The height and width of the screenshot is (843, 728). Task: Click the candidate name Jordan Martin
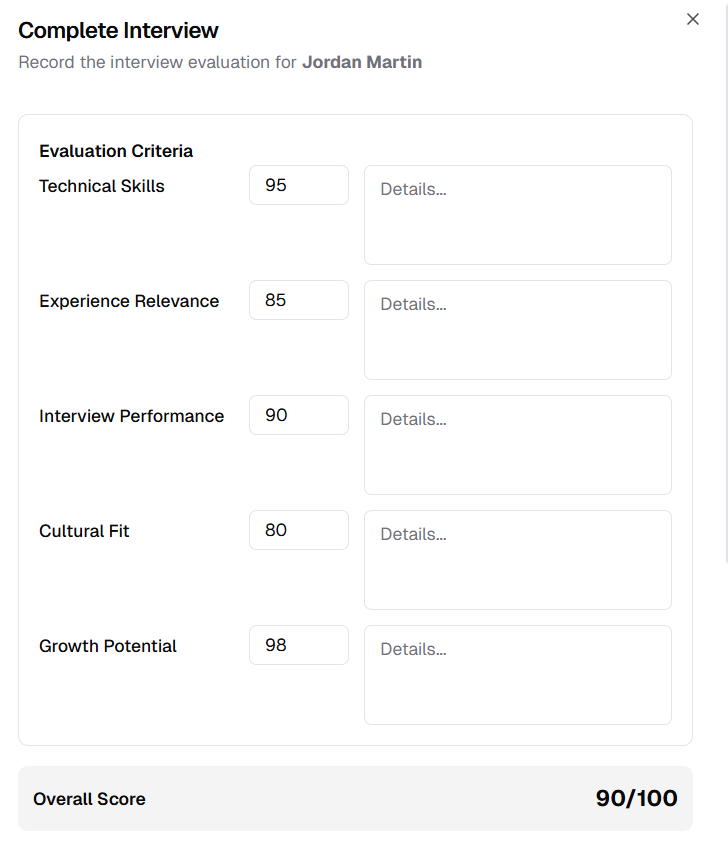coord(362,62)
